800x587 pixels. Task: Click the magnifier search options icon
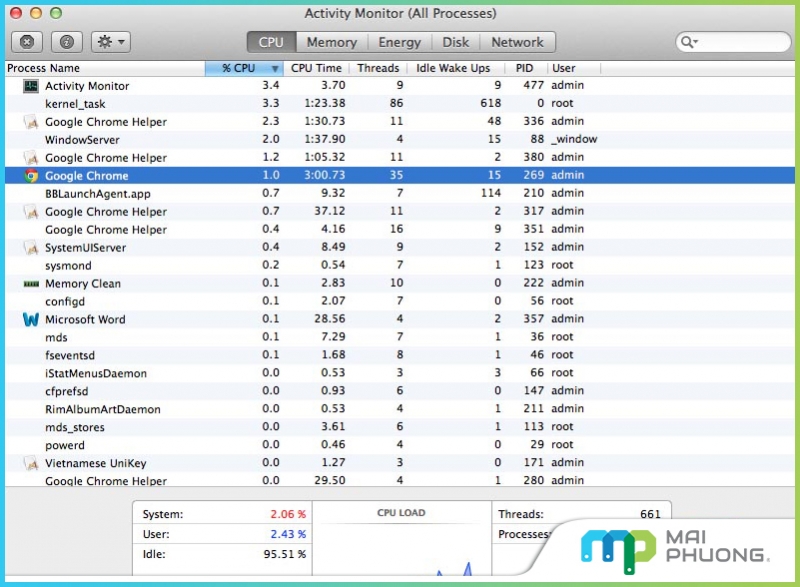[x=689, y=42]
